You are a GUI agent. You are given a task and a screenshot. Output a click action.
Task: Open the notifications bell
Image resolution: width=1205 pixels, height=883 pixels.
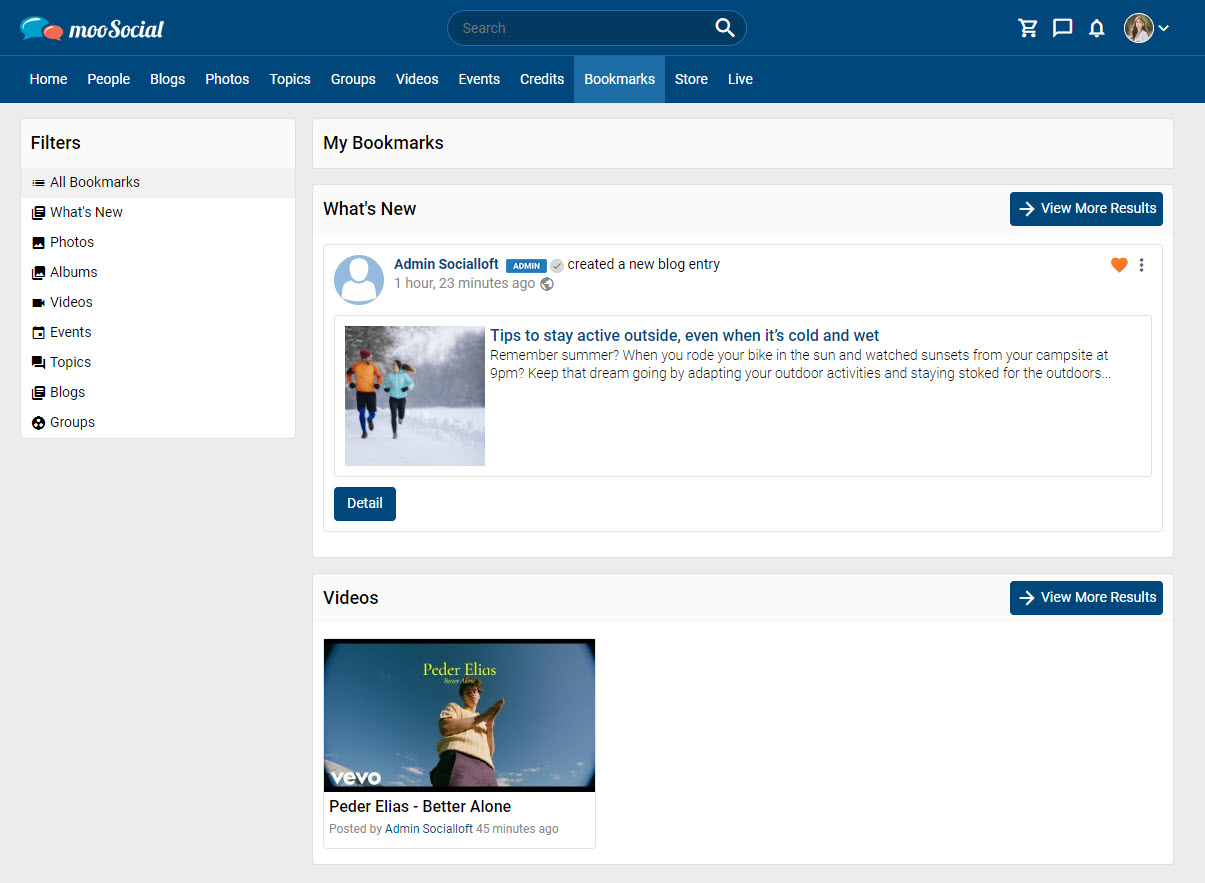pos(1097,28)
